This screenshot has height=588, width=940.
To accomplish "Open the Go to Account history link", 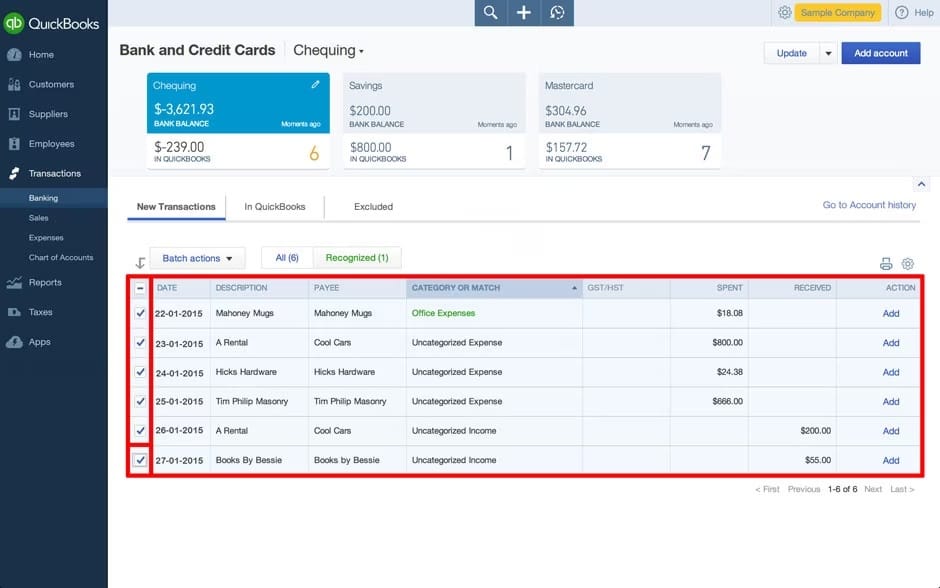I will [x=868, y=205].
